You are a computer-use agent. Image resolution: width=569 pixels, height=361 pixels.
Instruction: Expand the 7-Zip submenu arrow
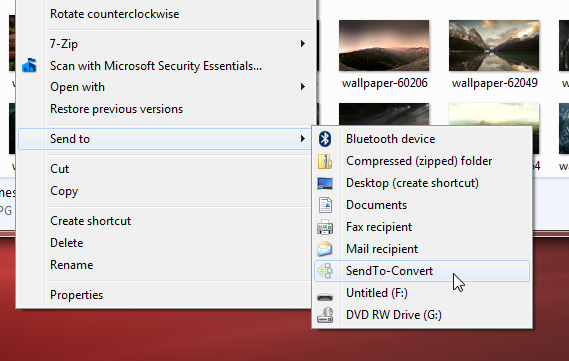point(302,44)
